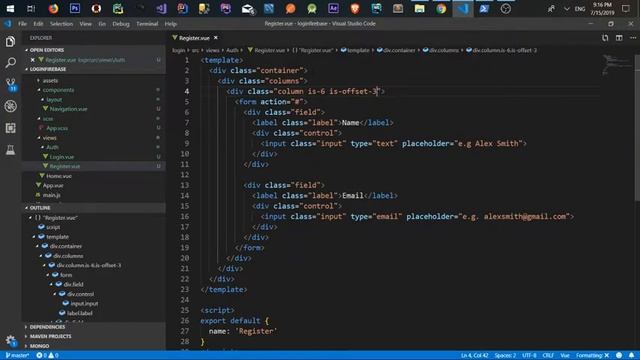Click the master branch indicator in the status bar

click(x=17, y=356)
